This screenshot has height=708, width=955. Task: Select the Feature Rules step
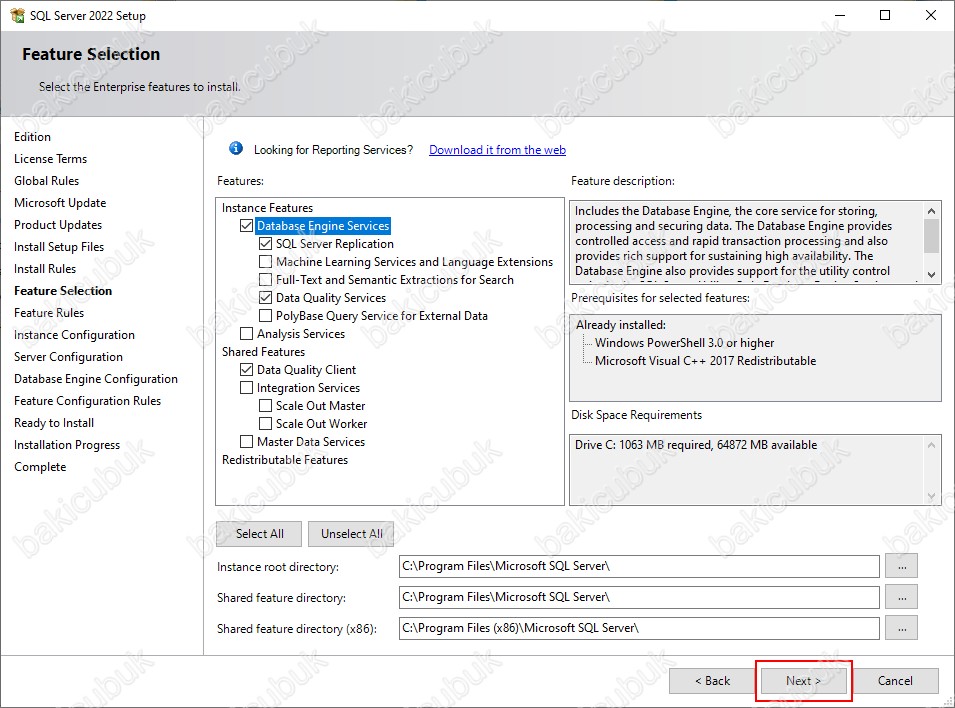pos(49,313)
